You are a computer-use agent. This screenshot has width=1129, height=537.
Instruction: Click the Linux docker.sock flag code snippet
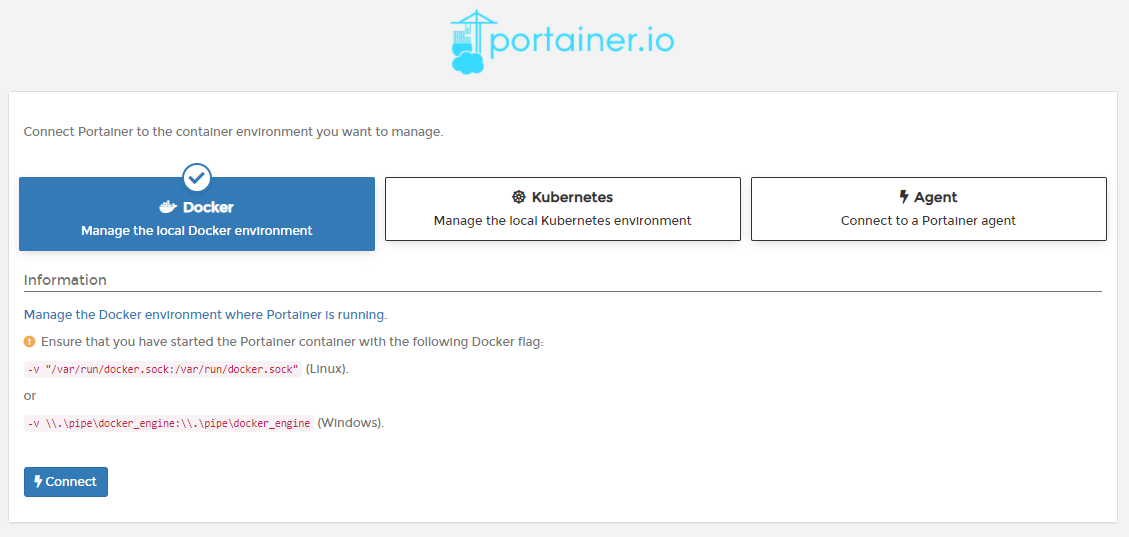[x=162, y=369]
